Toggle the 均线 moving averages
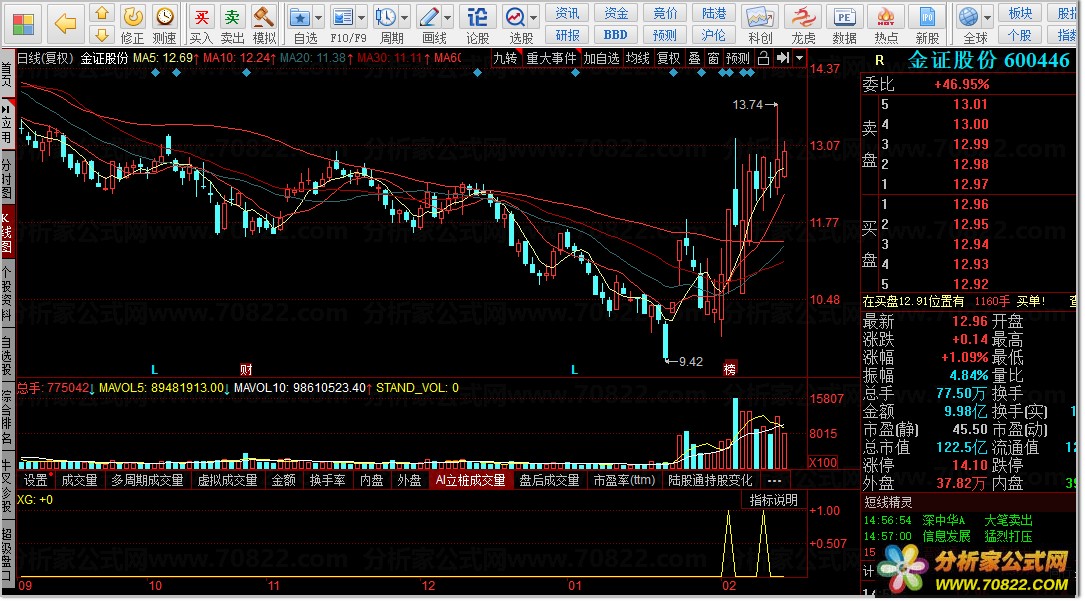 638,58
